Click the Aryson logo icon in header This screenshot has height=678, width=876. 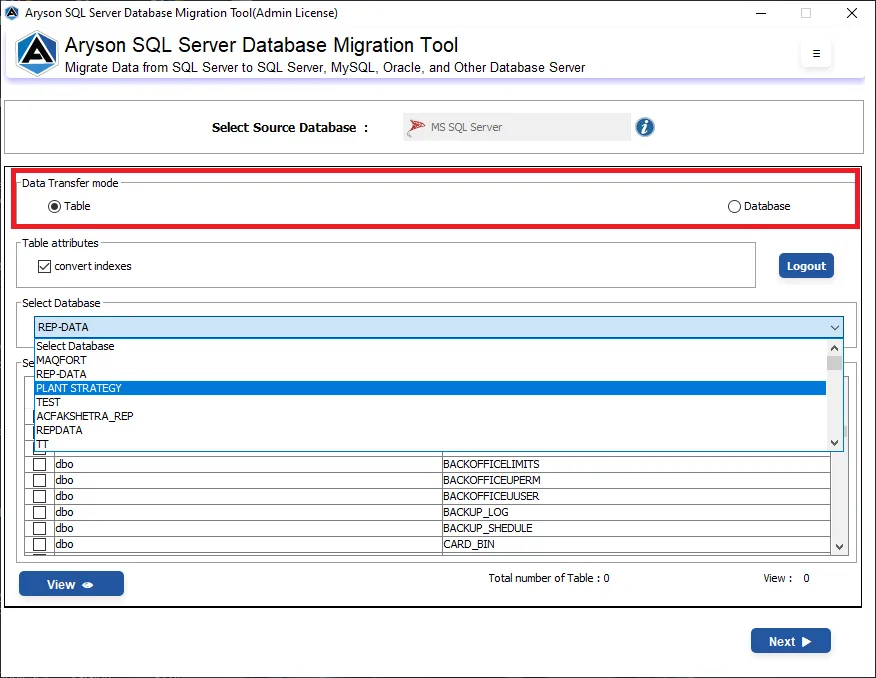coord(37,53)
